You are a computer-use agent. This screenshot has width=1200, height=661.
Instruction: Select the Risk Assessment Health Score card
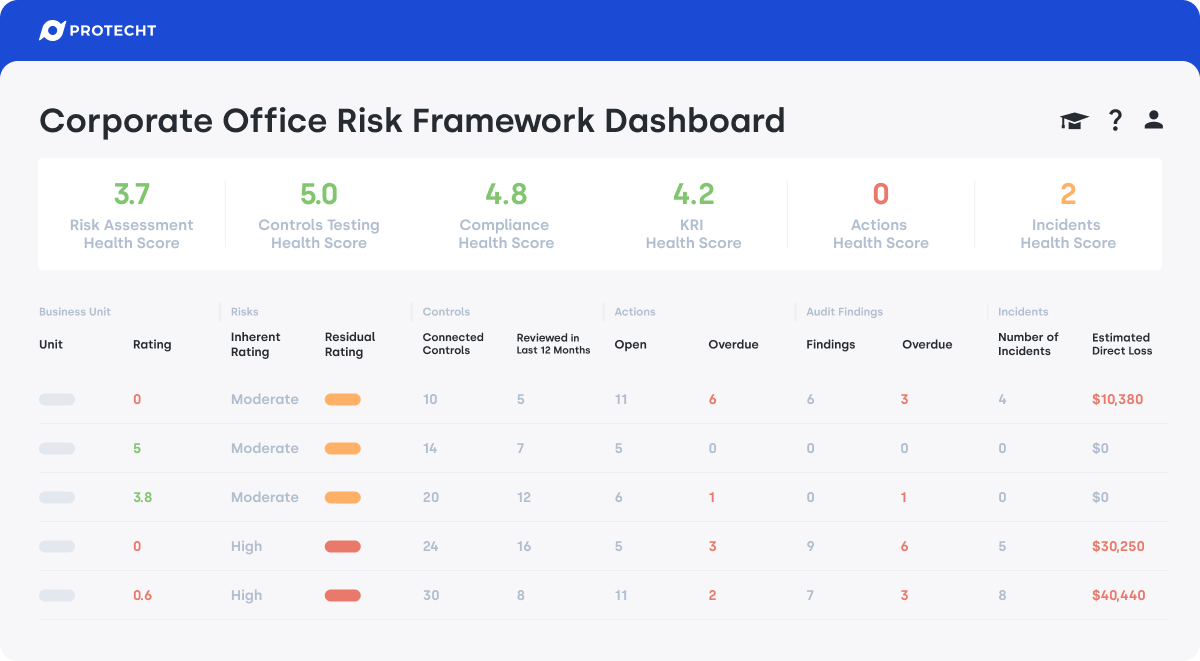[132, 214]
